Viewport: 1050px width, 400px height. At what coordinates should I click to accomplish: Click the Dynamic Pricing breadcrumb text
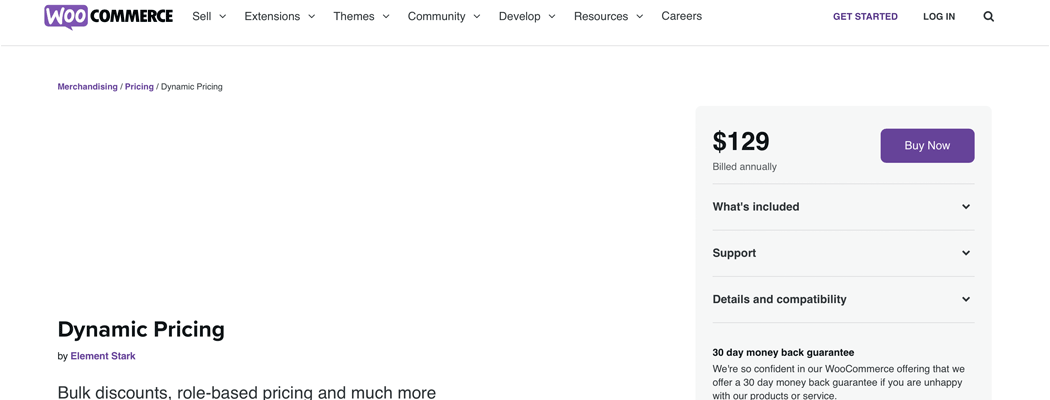(x=192, y=86)
